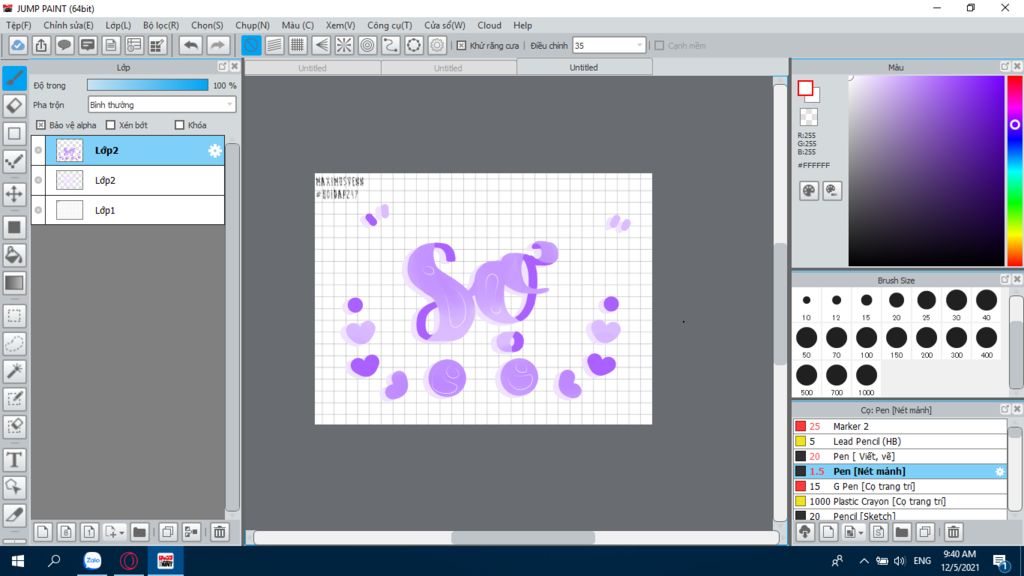
Task: Enable the curve snap guide
Action: click(391, 45)
